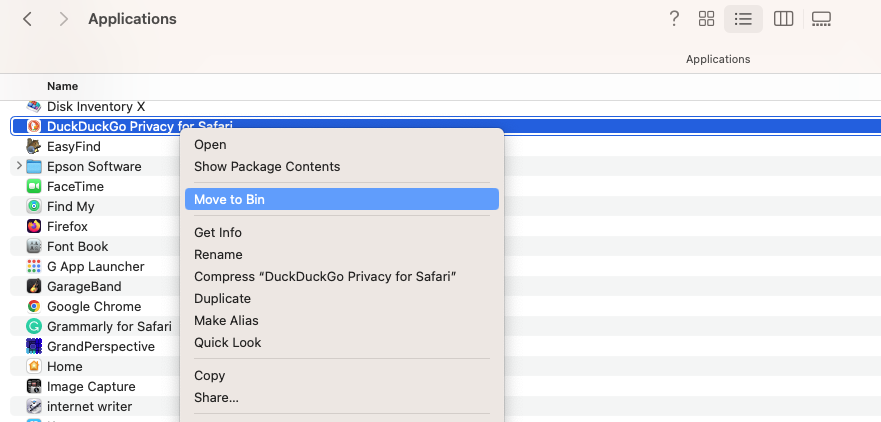881x422 pixels.
Task: Click the internet writer app icon
Action: [x=34, y=406]
